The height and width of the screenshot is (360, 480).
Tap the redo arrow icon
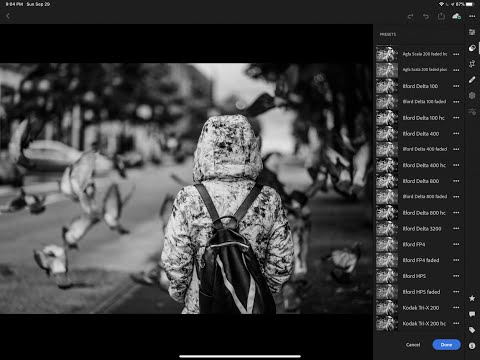pyautogui.click(x=410, y=16)
